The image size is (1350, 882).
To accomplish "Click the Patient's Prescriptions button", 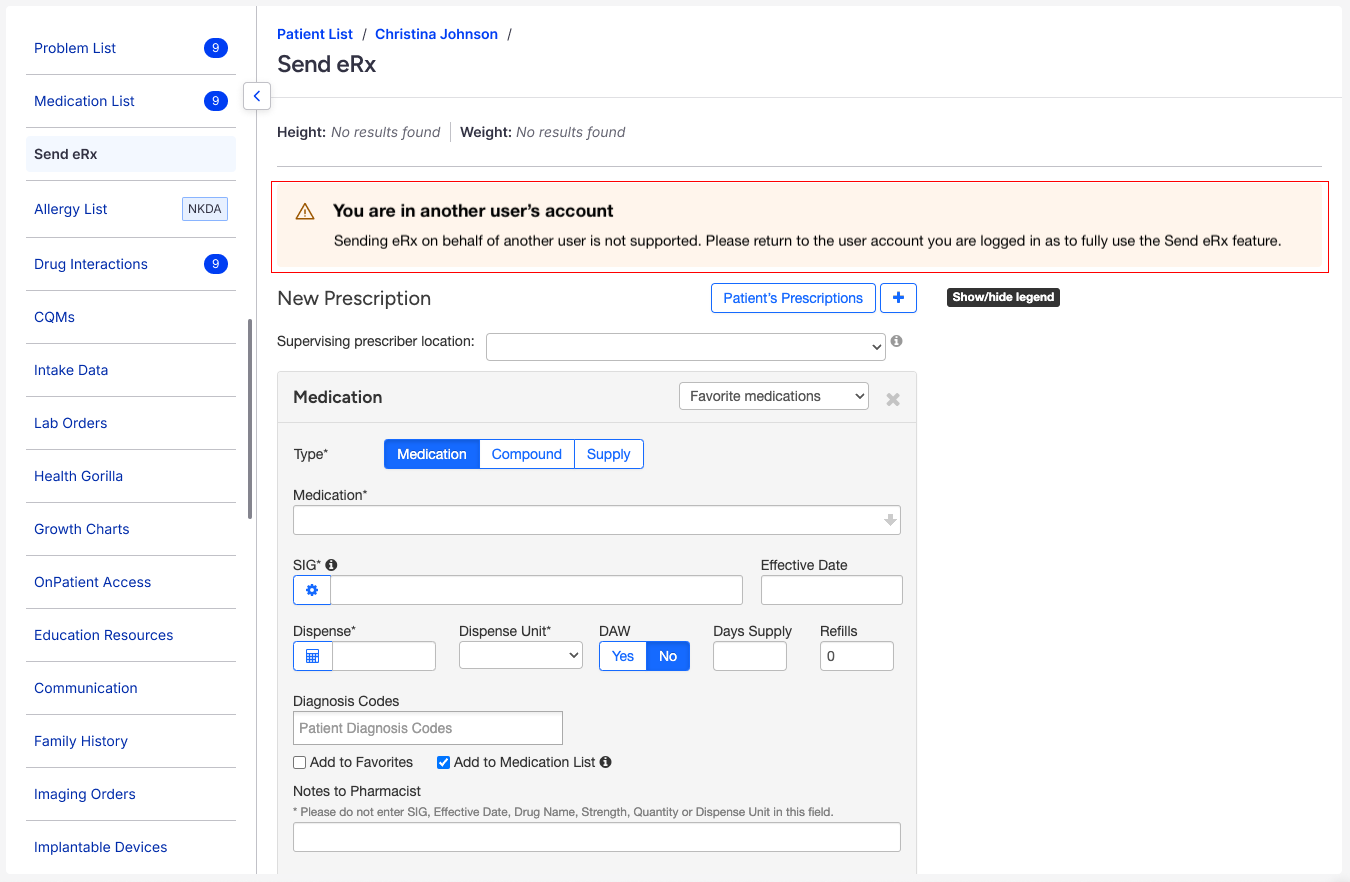I will tap(793, 298).
